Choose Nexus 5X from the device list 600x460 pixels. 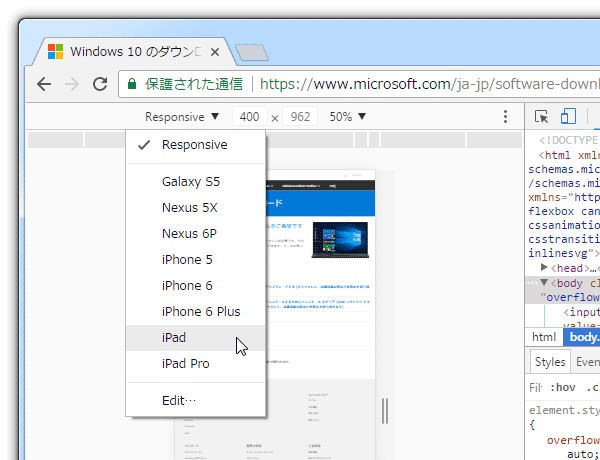[196, 207]
